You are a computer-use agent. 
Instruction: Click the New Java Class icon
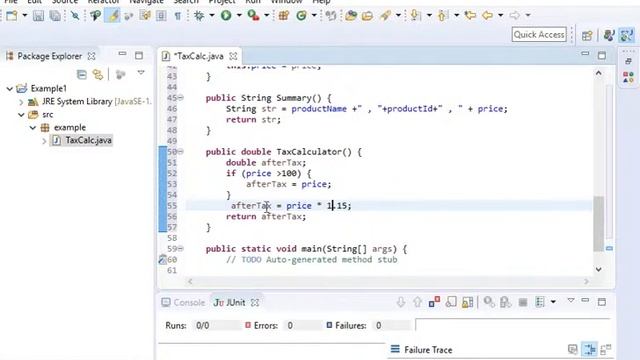click(x=302, y=16)
